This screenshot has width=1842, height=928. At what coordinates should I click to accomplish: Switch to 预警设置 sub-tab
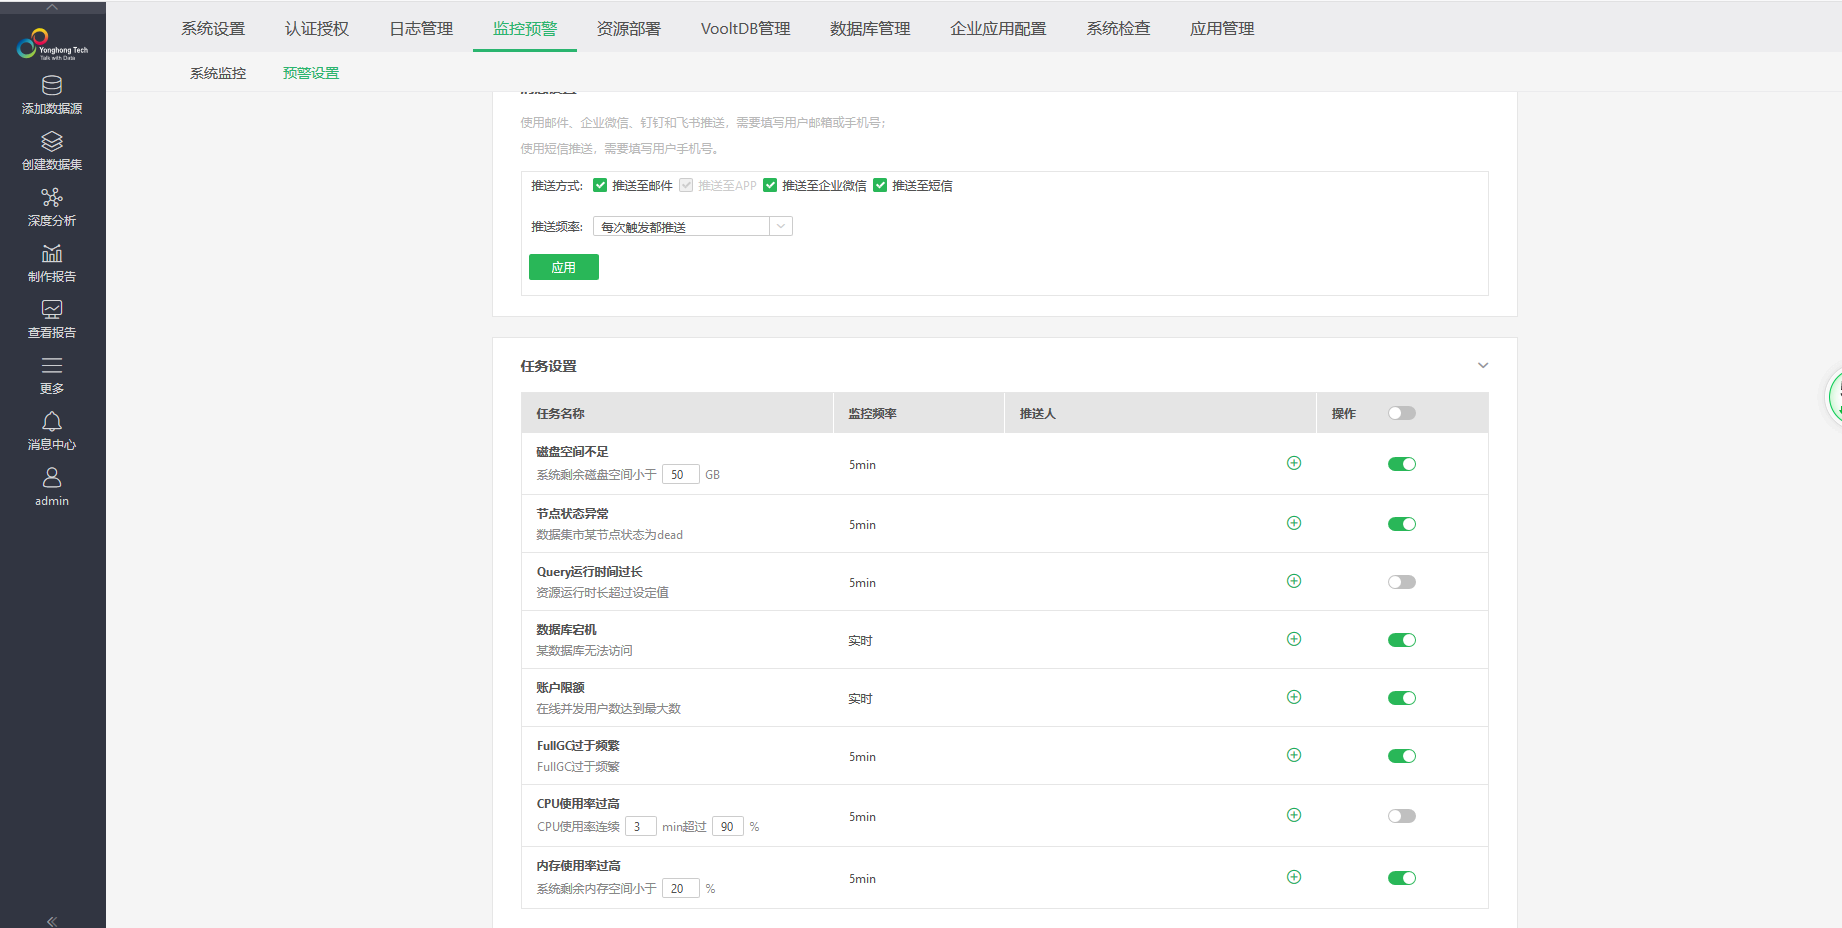coord(311,73)
